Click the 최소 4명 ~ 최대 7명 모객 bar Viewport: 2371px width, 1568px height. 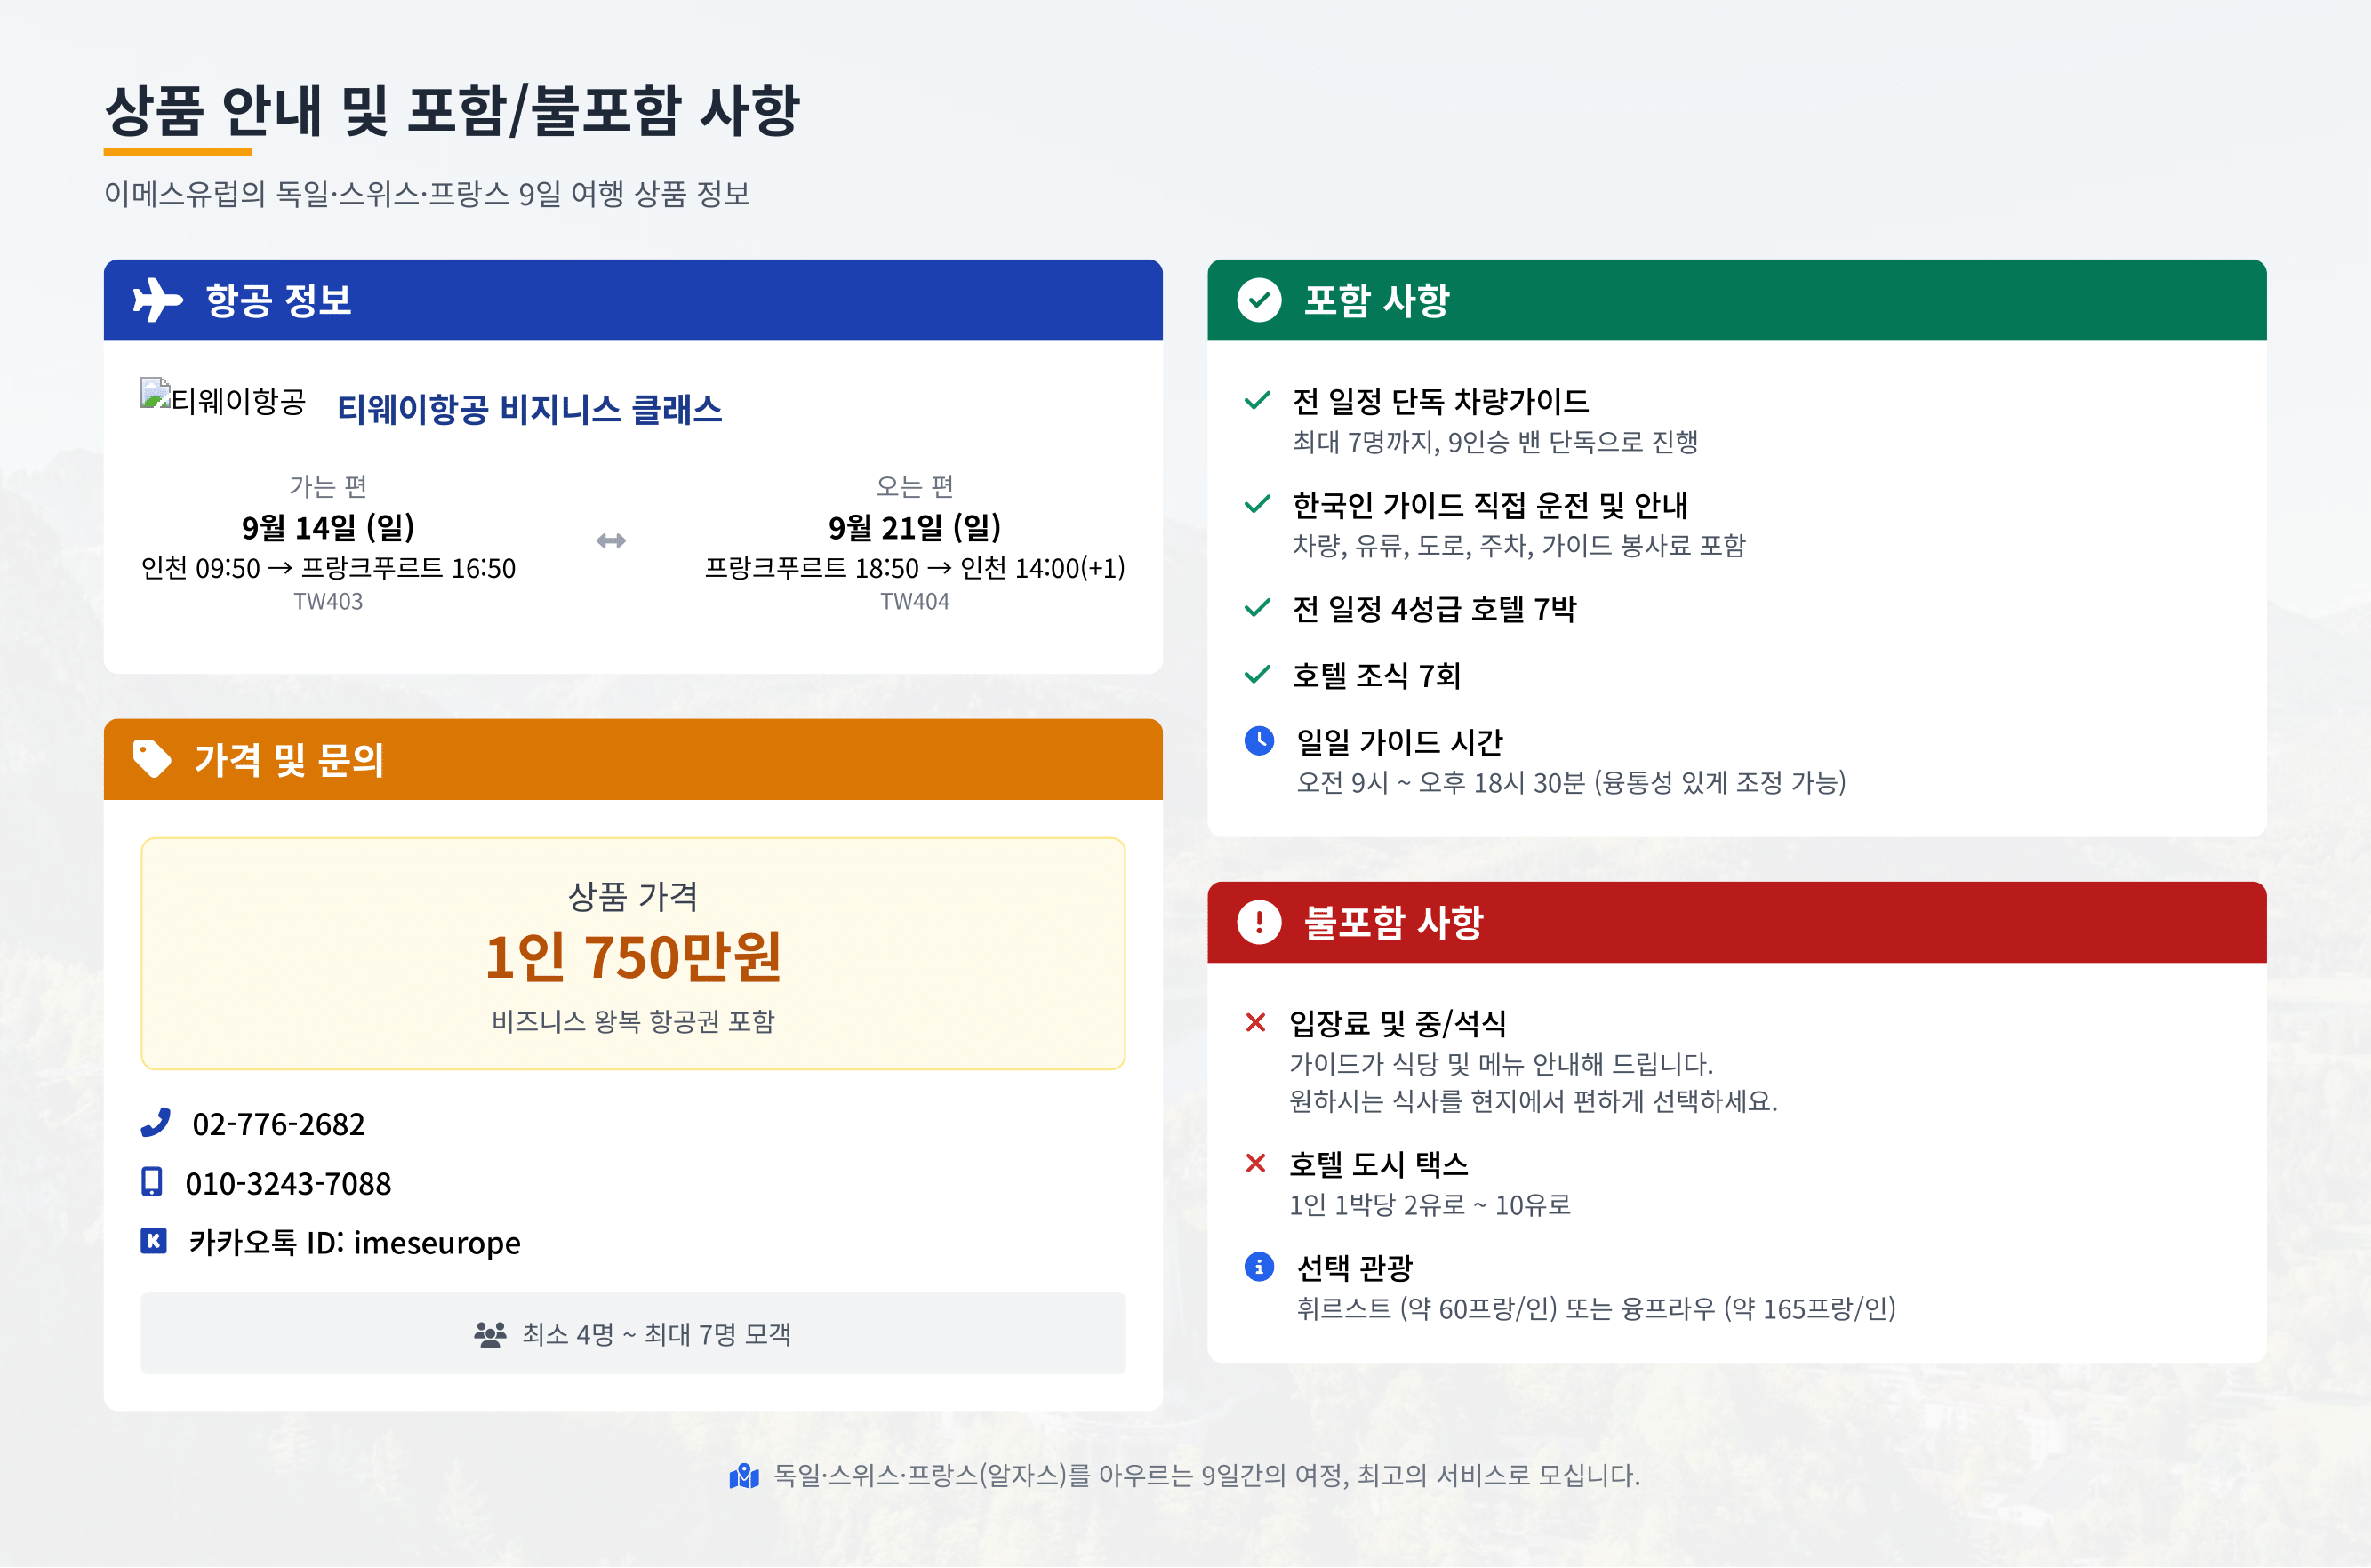click(x=632, y=1334)
